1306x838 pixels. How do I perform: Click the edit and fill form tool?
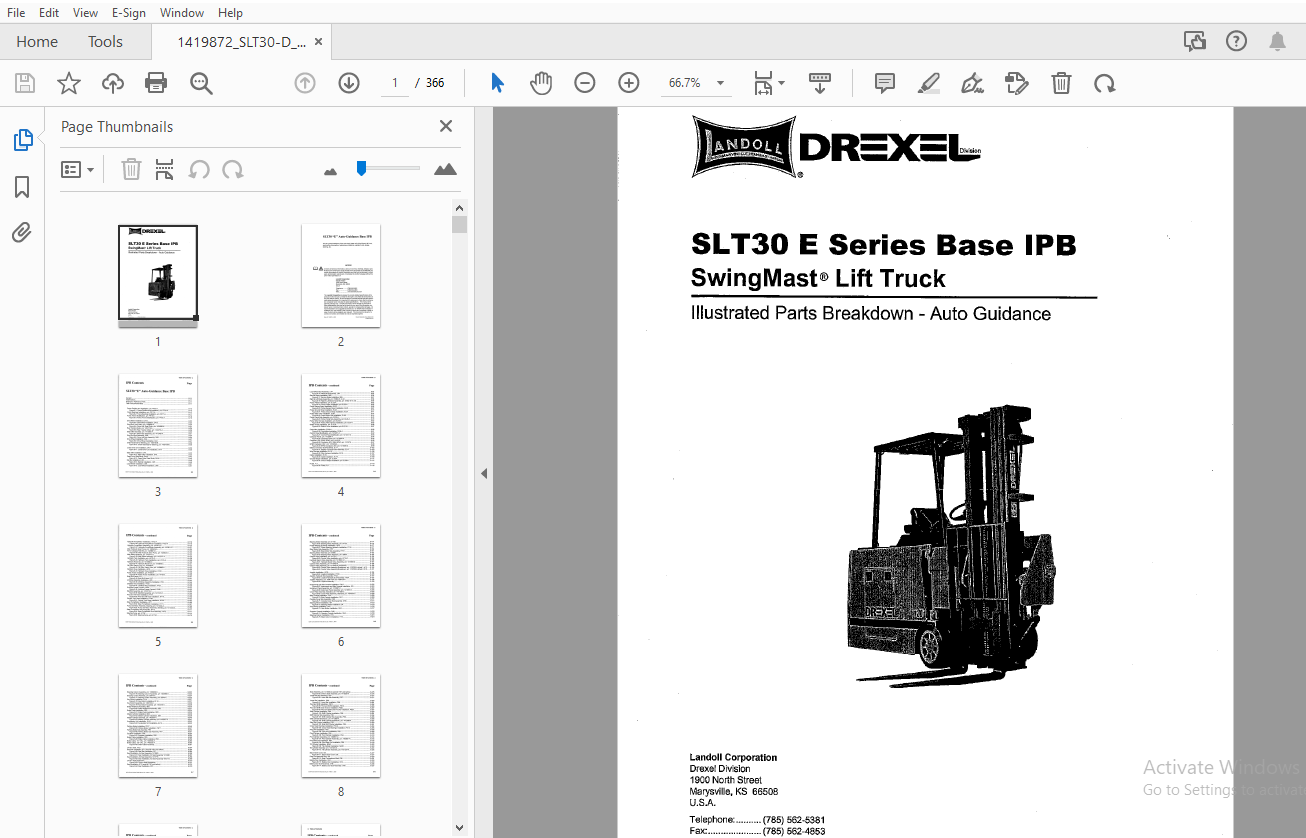pyautogui.click(x=1017, y=83)
